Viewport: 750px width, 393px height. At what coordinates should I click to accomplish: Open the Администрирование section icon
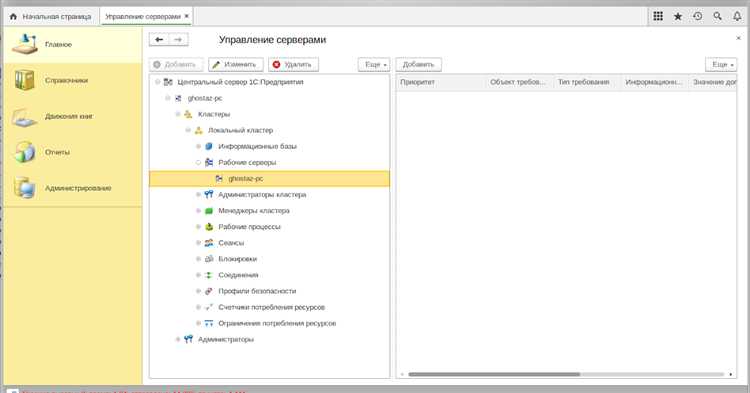click(24, 187)
